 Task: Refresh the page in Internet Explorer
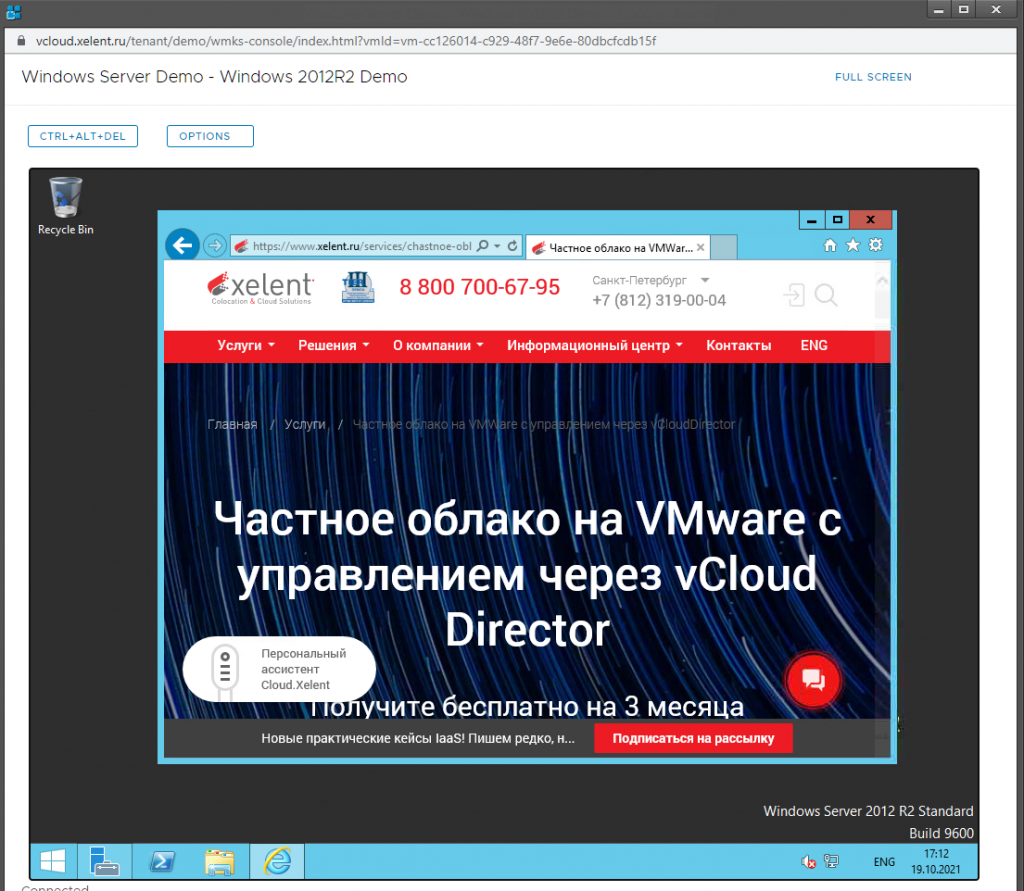(x=513, y=246)
